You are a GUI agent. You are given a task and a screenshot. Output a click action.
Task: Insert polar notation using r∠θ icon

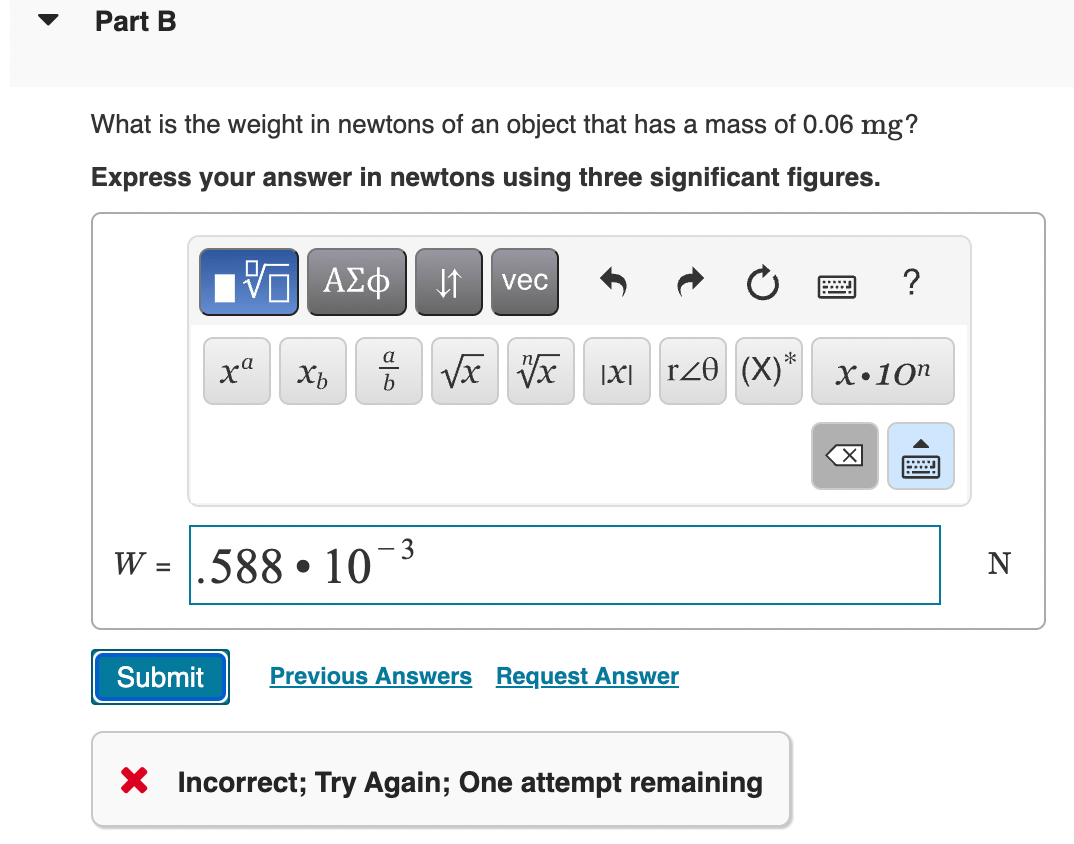click(692, 371)
